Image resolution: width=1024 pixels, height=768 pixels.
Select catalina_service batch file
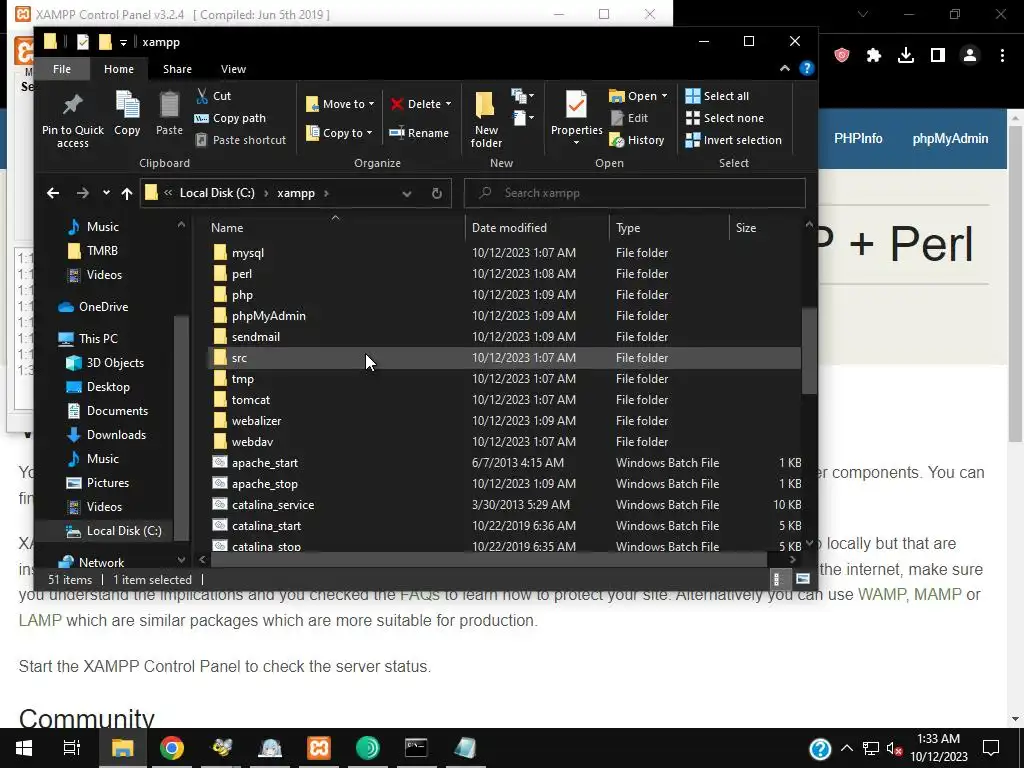click(273, 505)
